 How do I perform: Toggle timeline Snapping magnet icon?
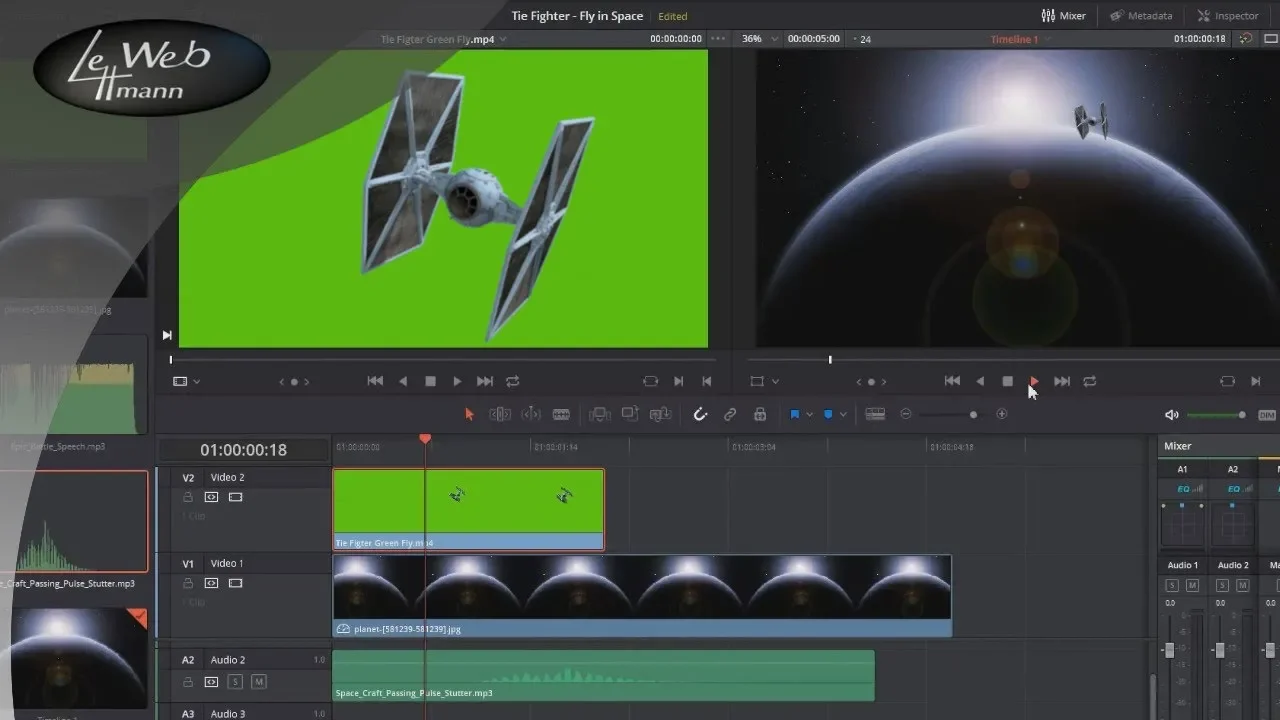click(700, 414)
